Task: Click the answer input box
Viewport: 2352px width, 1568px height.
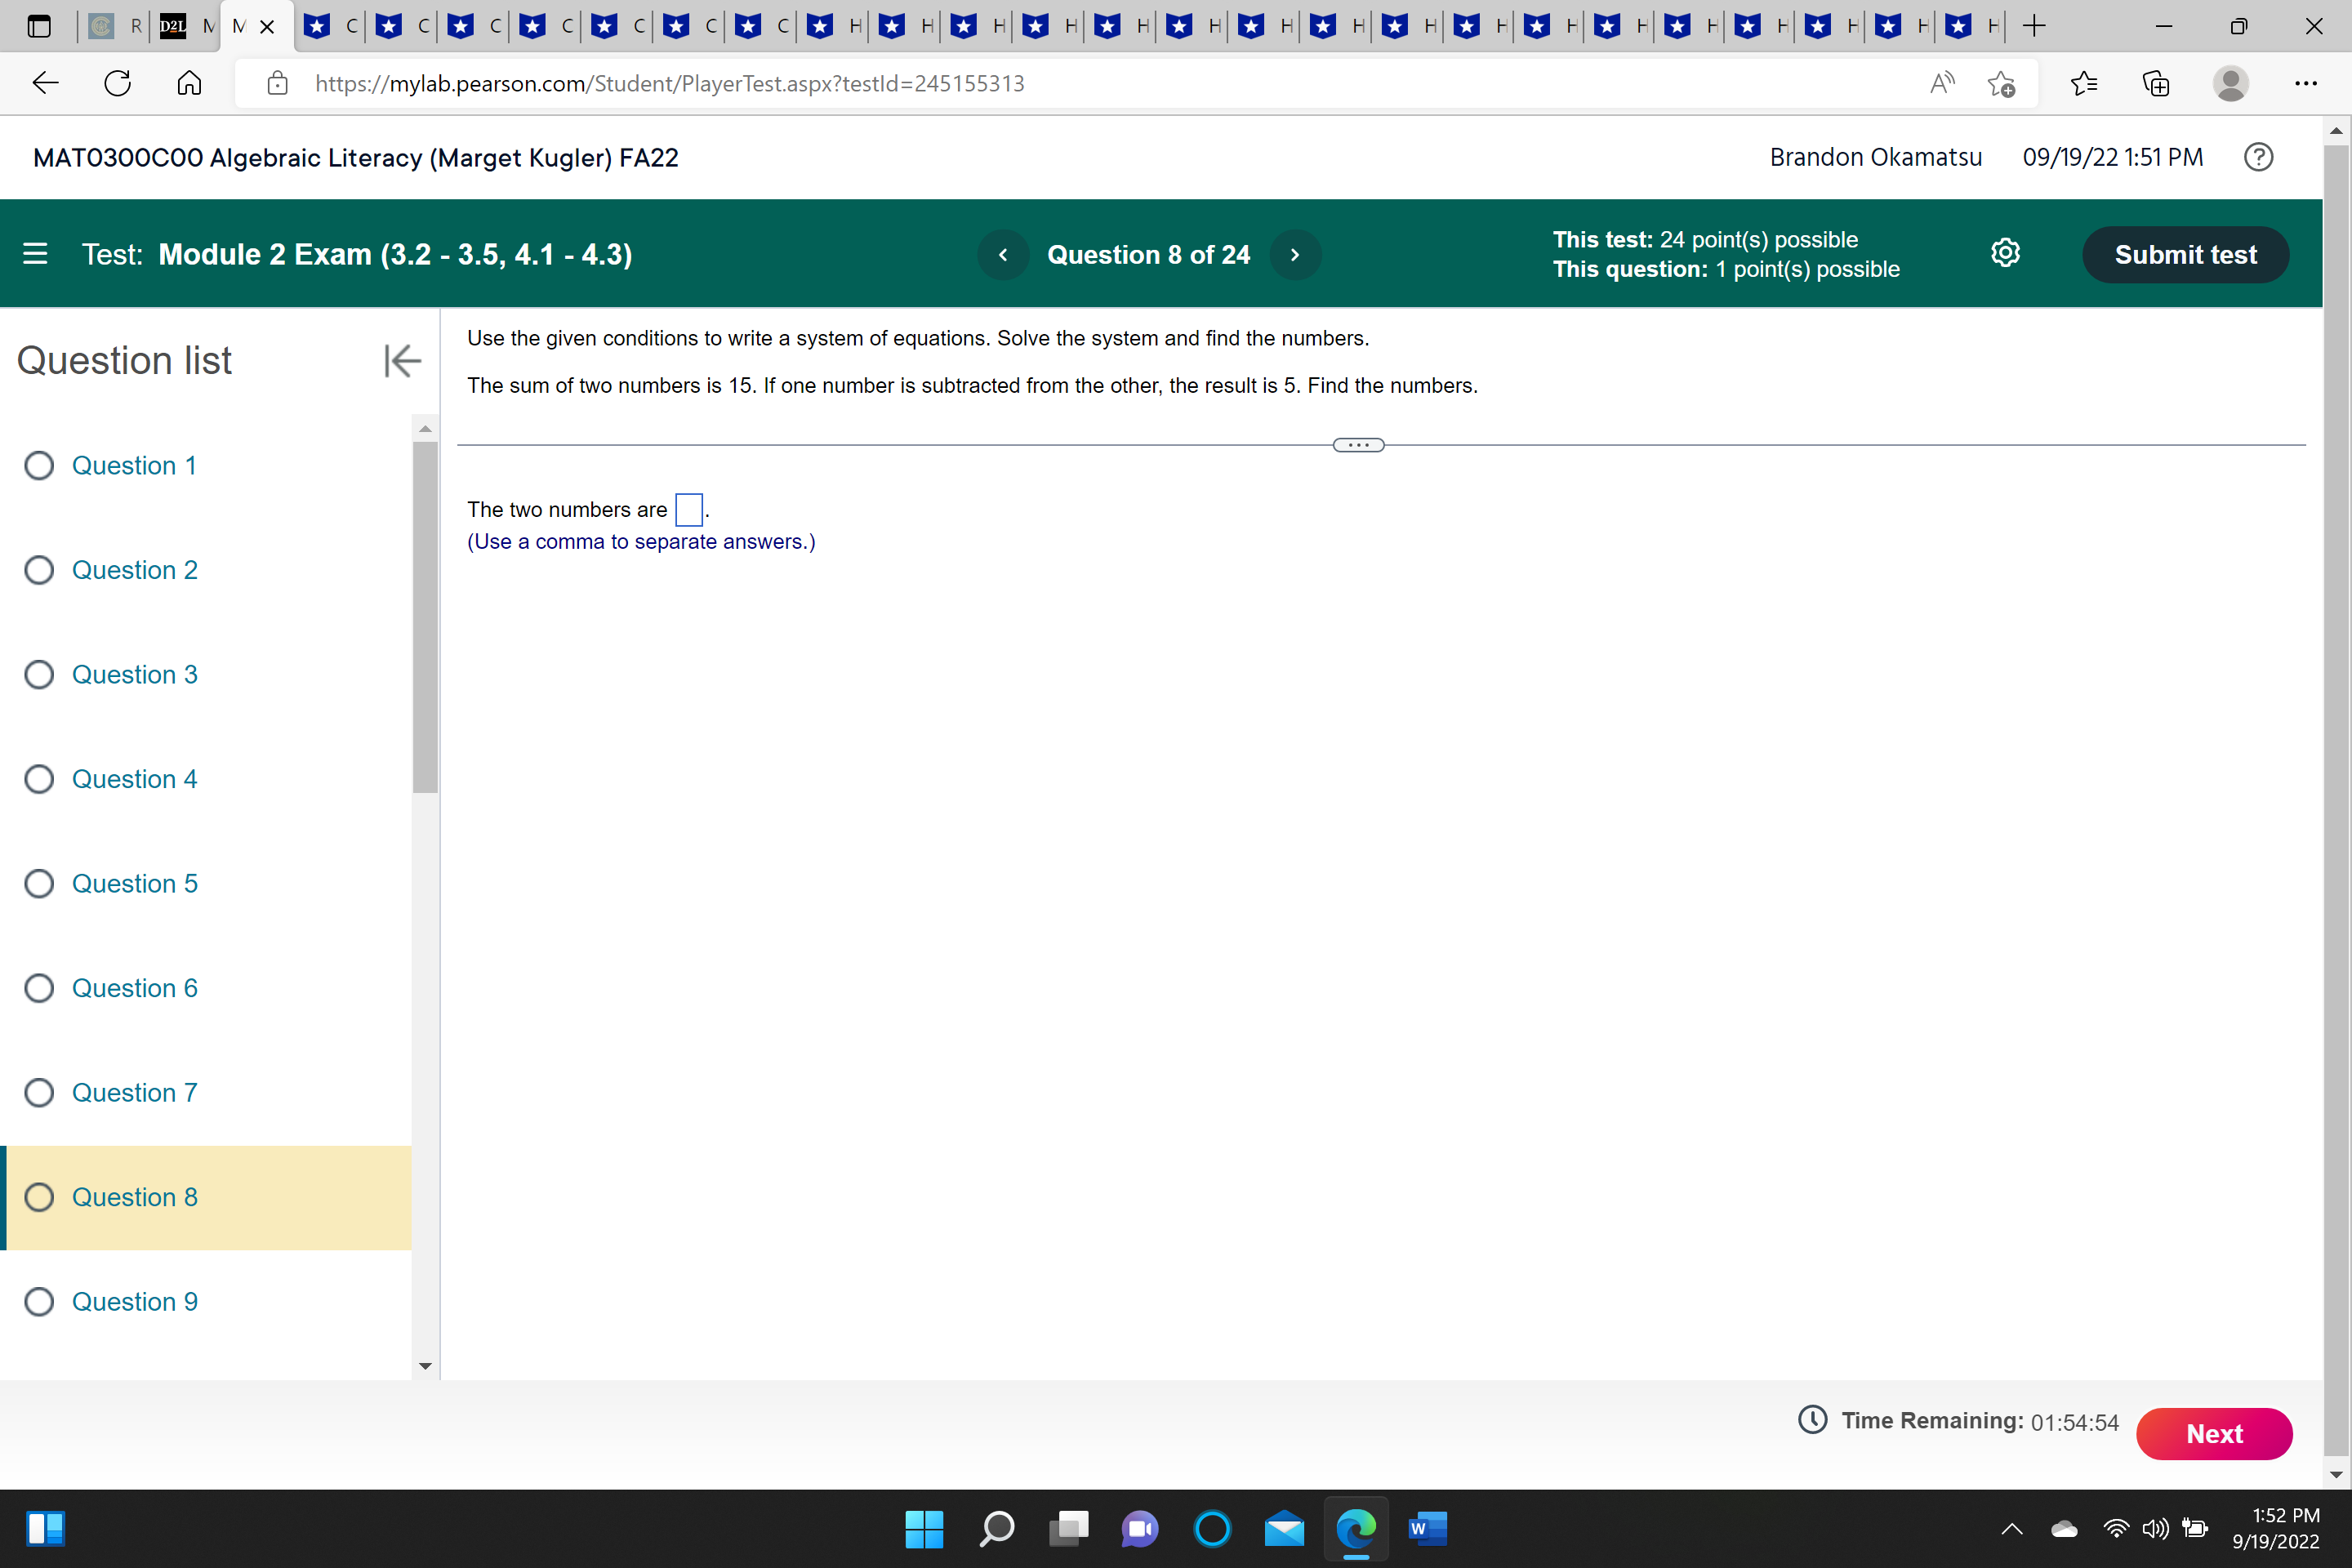Action: click(x=688, y=510)
